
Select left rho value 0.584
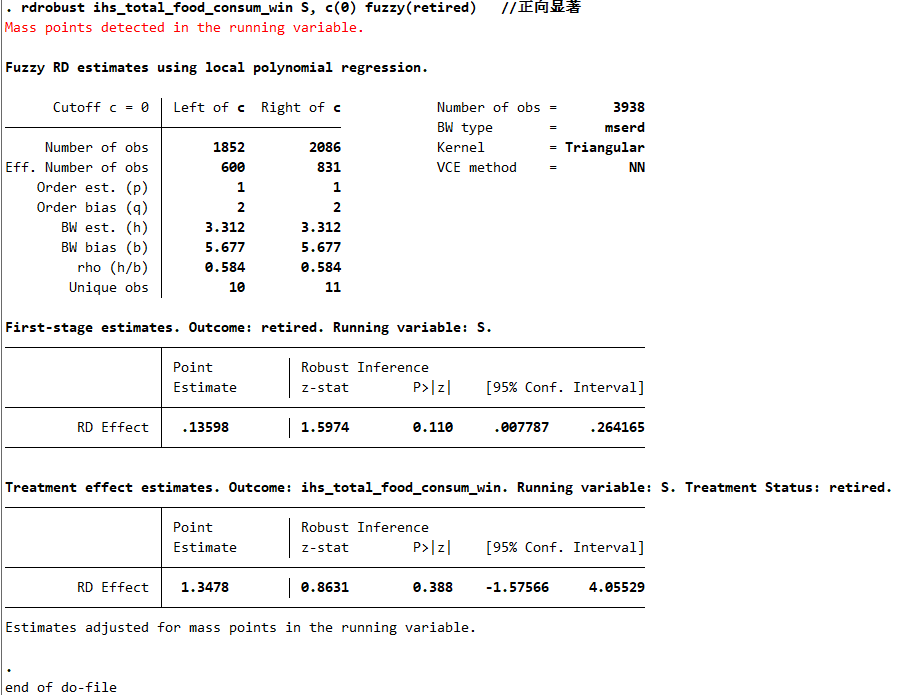click(x=225, y=268)
